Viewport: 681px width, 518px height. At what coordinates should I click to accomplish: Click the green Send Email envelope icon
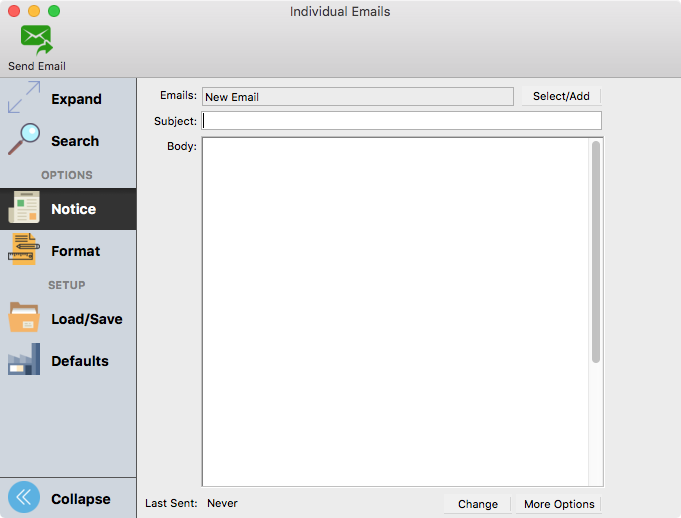pyautogui.click(x=37, y=40)
